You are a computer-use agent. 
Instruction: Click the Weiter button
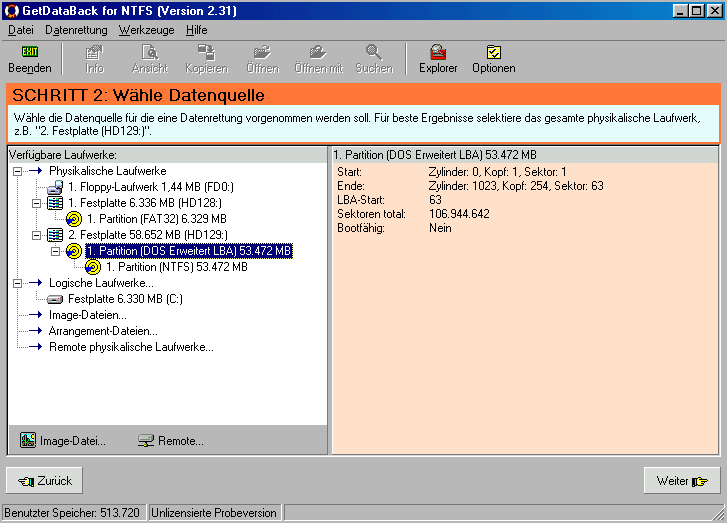click(x=682, y=481)
